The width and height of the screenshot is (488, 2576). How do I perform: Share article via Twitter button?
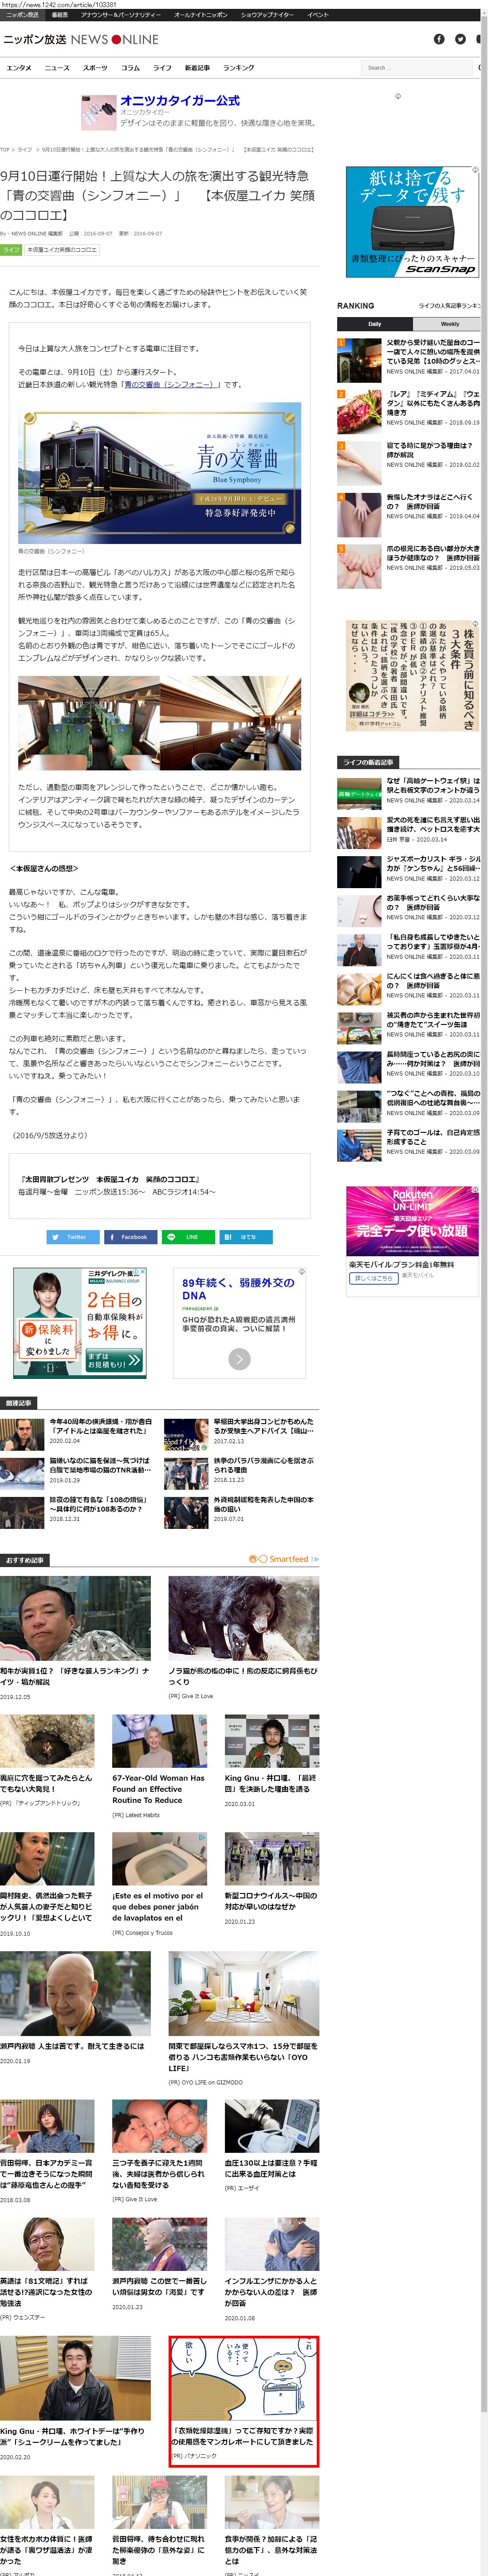tap(73, 1237)
